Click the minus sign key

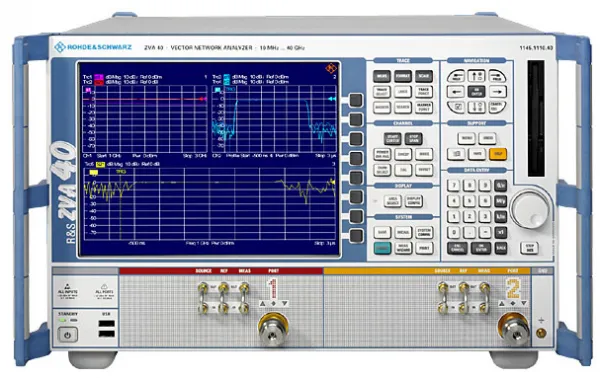click(x=485, y=232)
